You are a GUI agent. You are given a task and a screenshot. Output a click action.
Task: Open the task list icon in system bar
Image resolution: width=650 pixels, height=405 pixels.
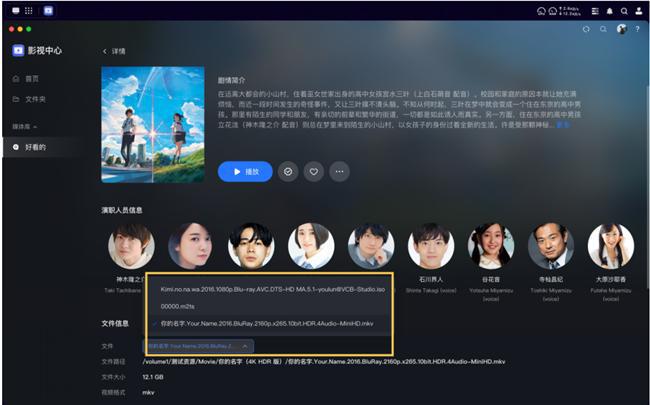pos(595,11)
